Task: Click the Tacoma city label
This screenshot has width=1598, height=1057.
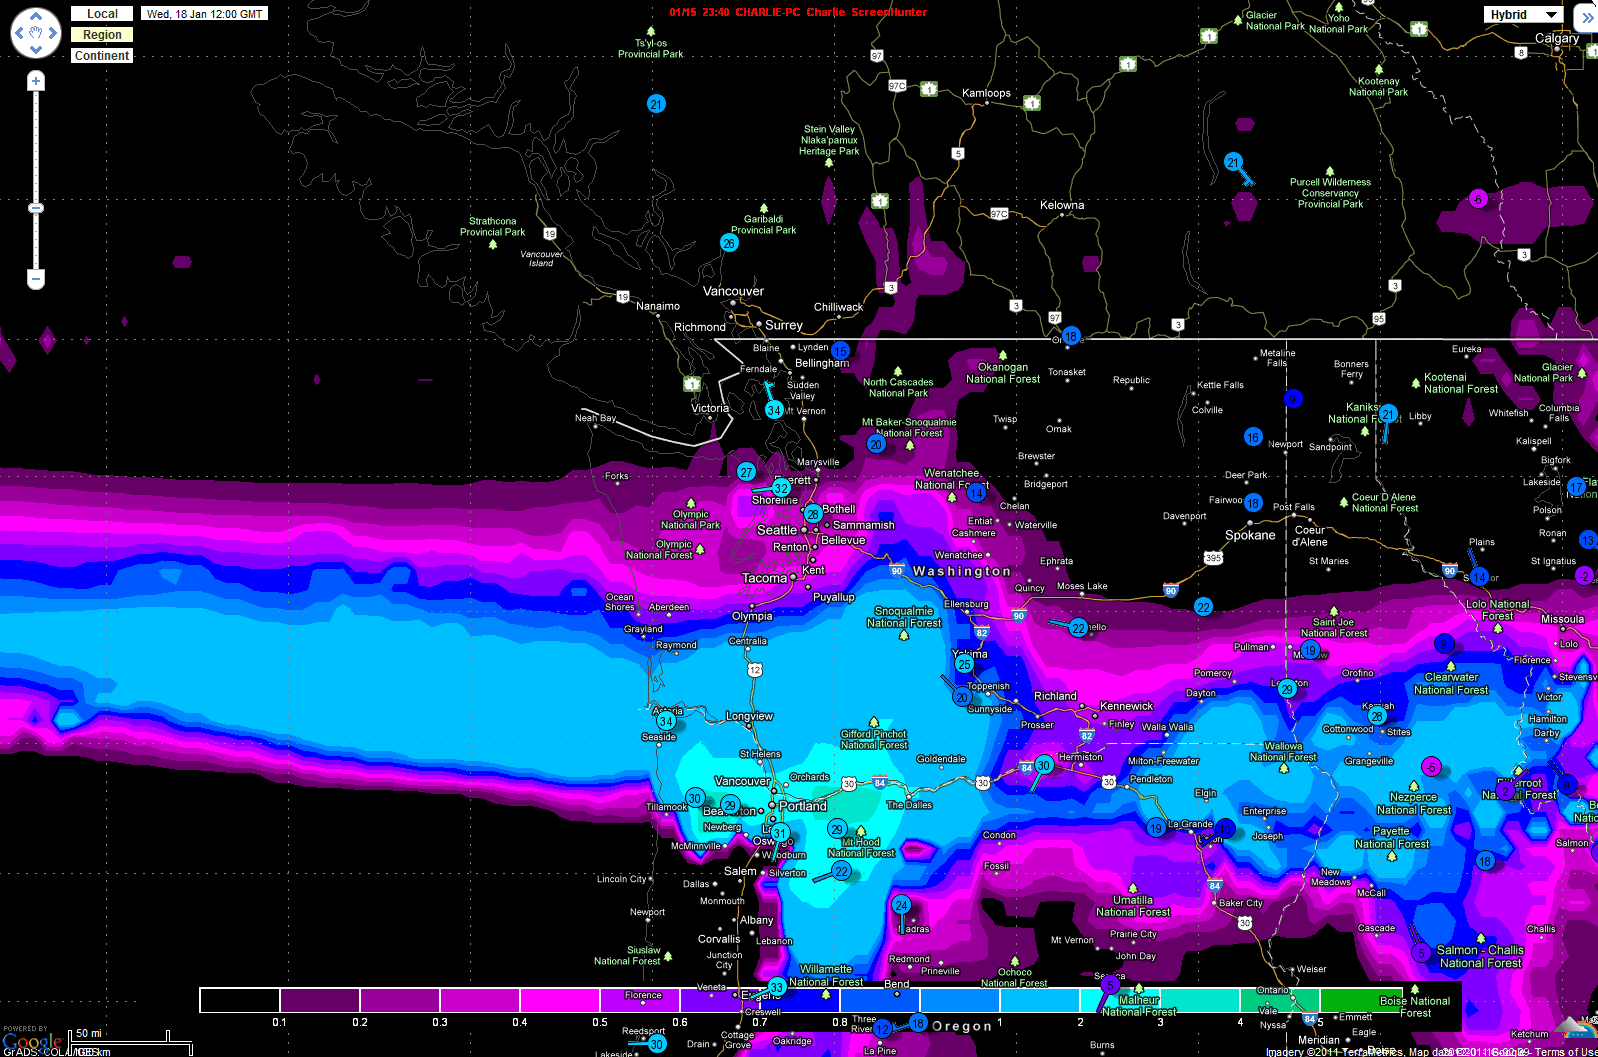Action: point(764,578)
